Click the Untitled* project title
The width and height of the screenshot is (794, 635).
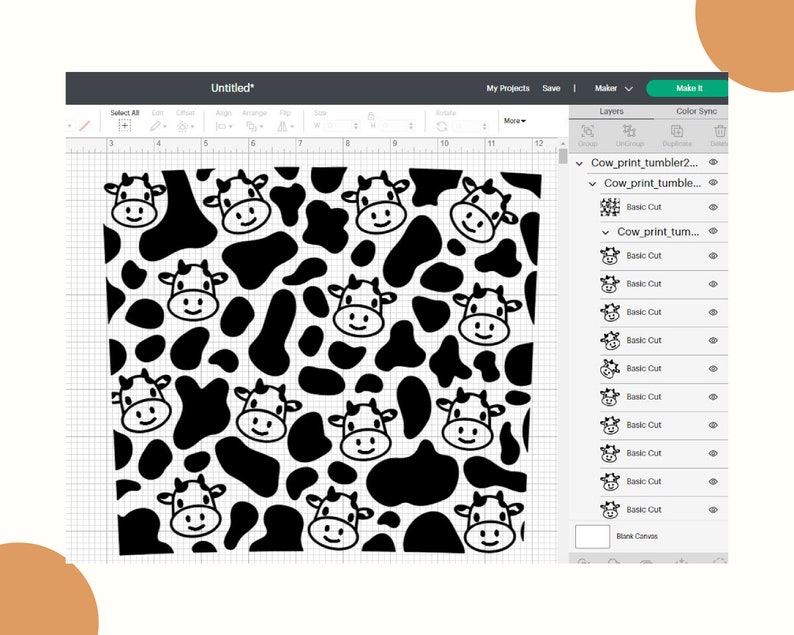(x=232, y=88)
